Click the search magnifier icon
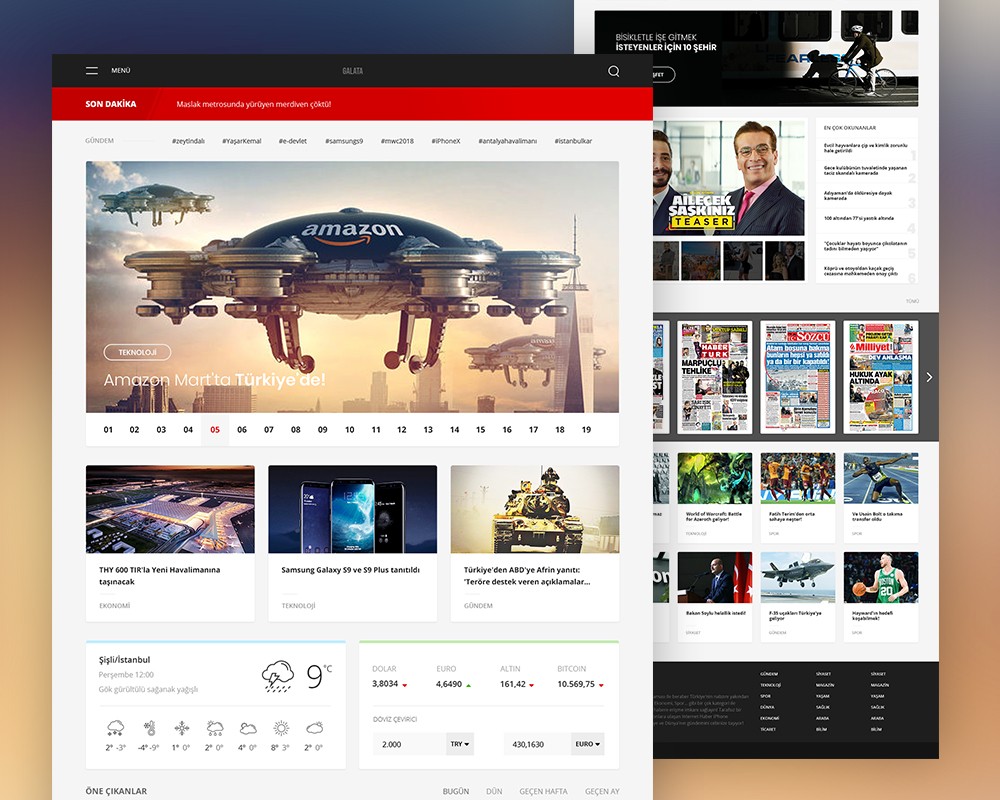The image size is (1000, 800). (x=614, y=71)
